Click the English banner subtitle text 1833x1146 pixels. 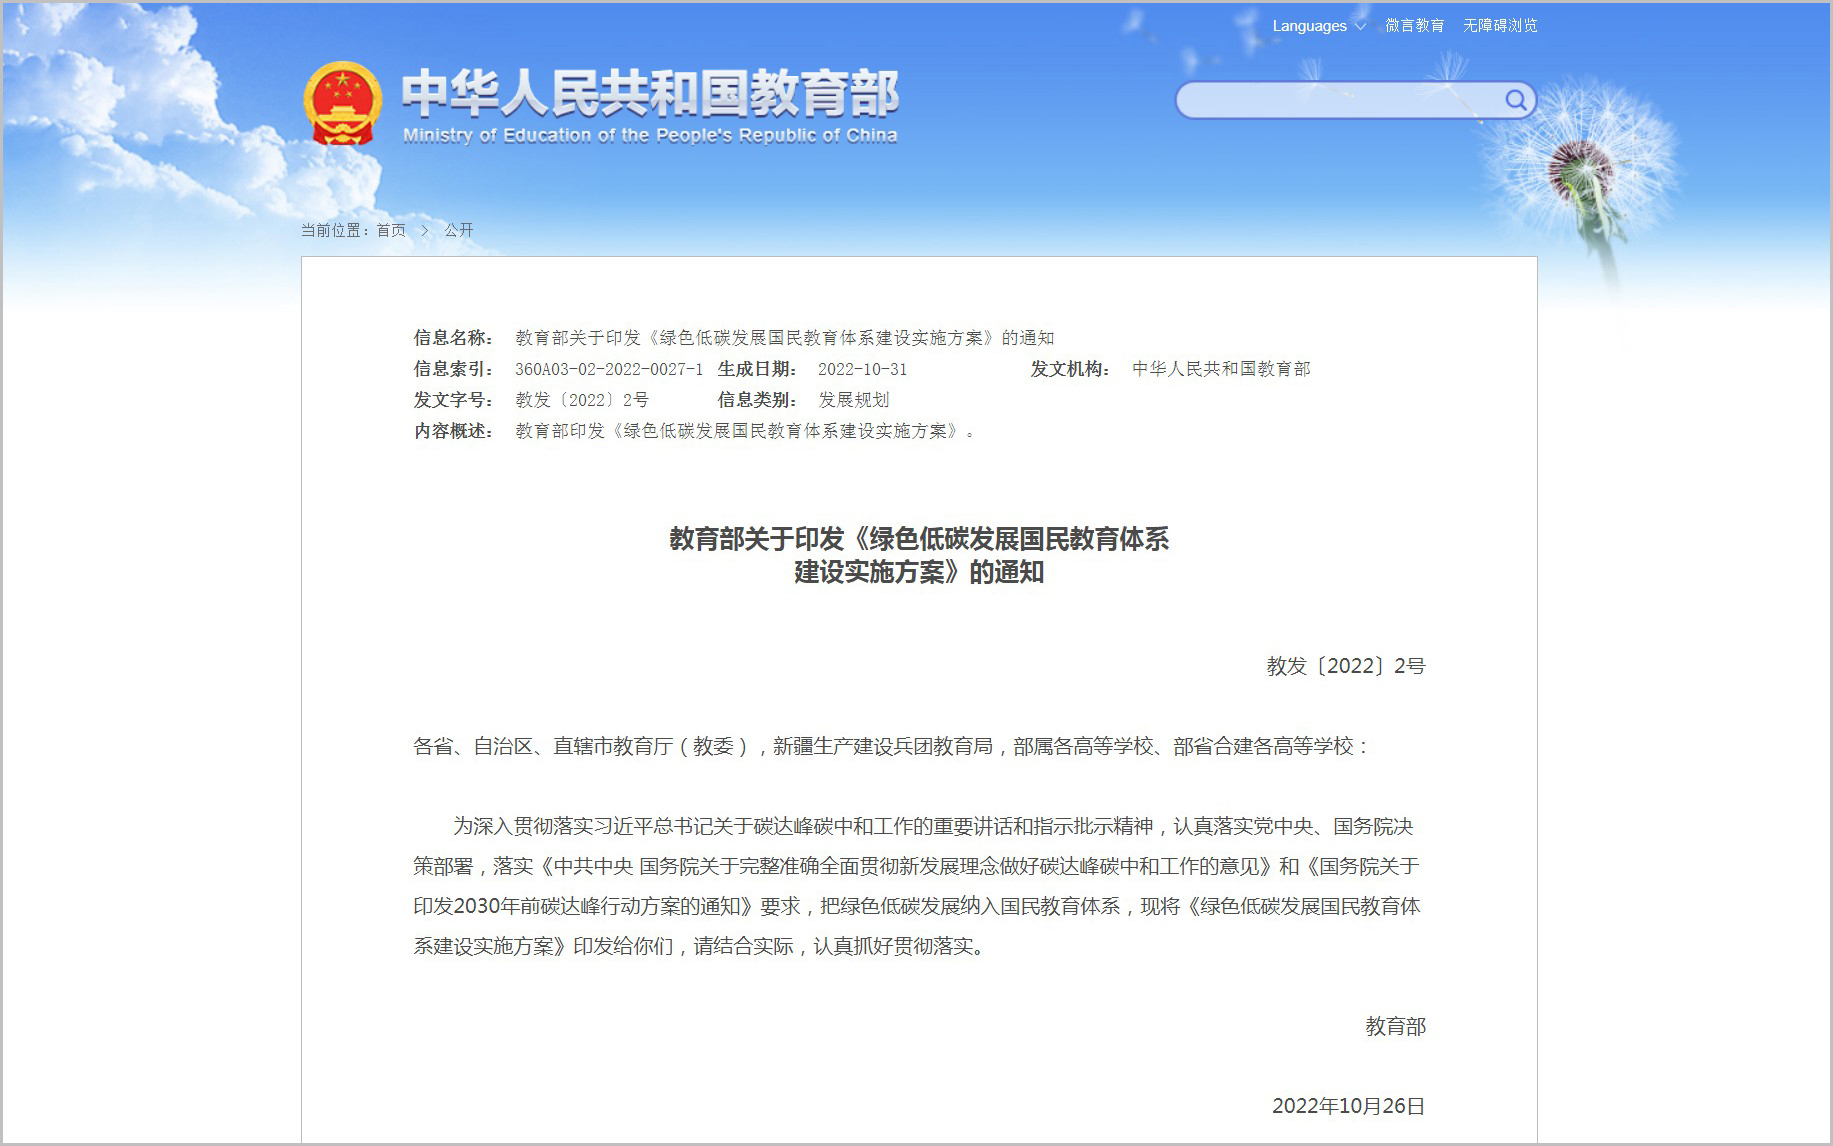[x=648, y=137]
